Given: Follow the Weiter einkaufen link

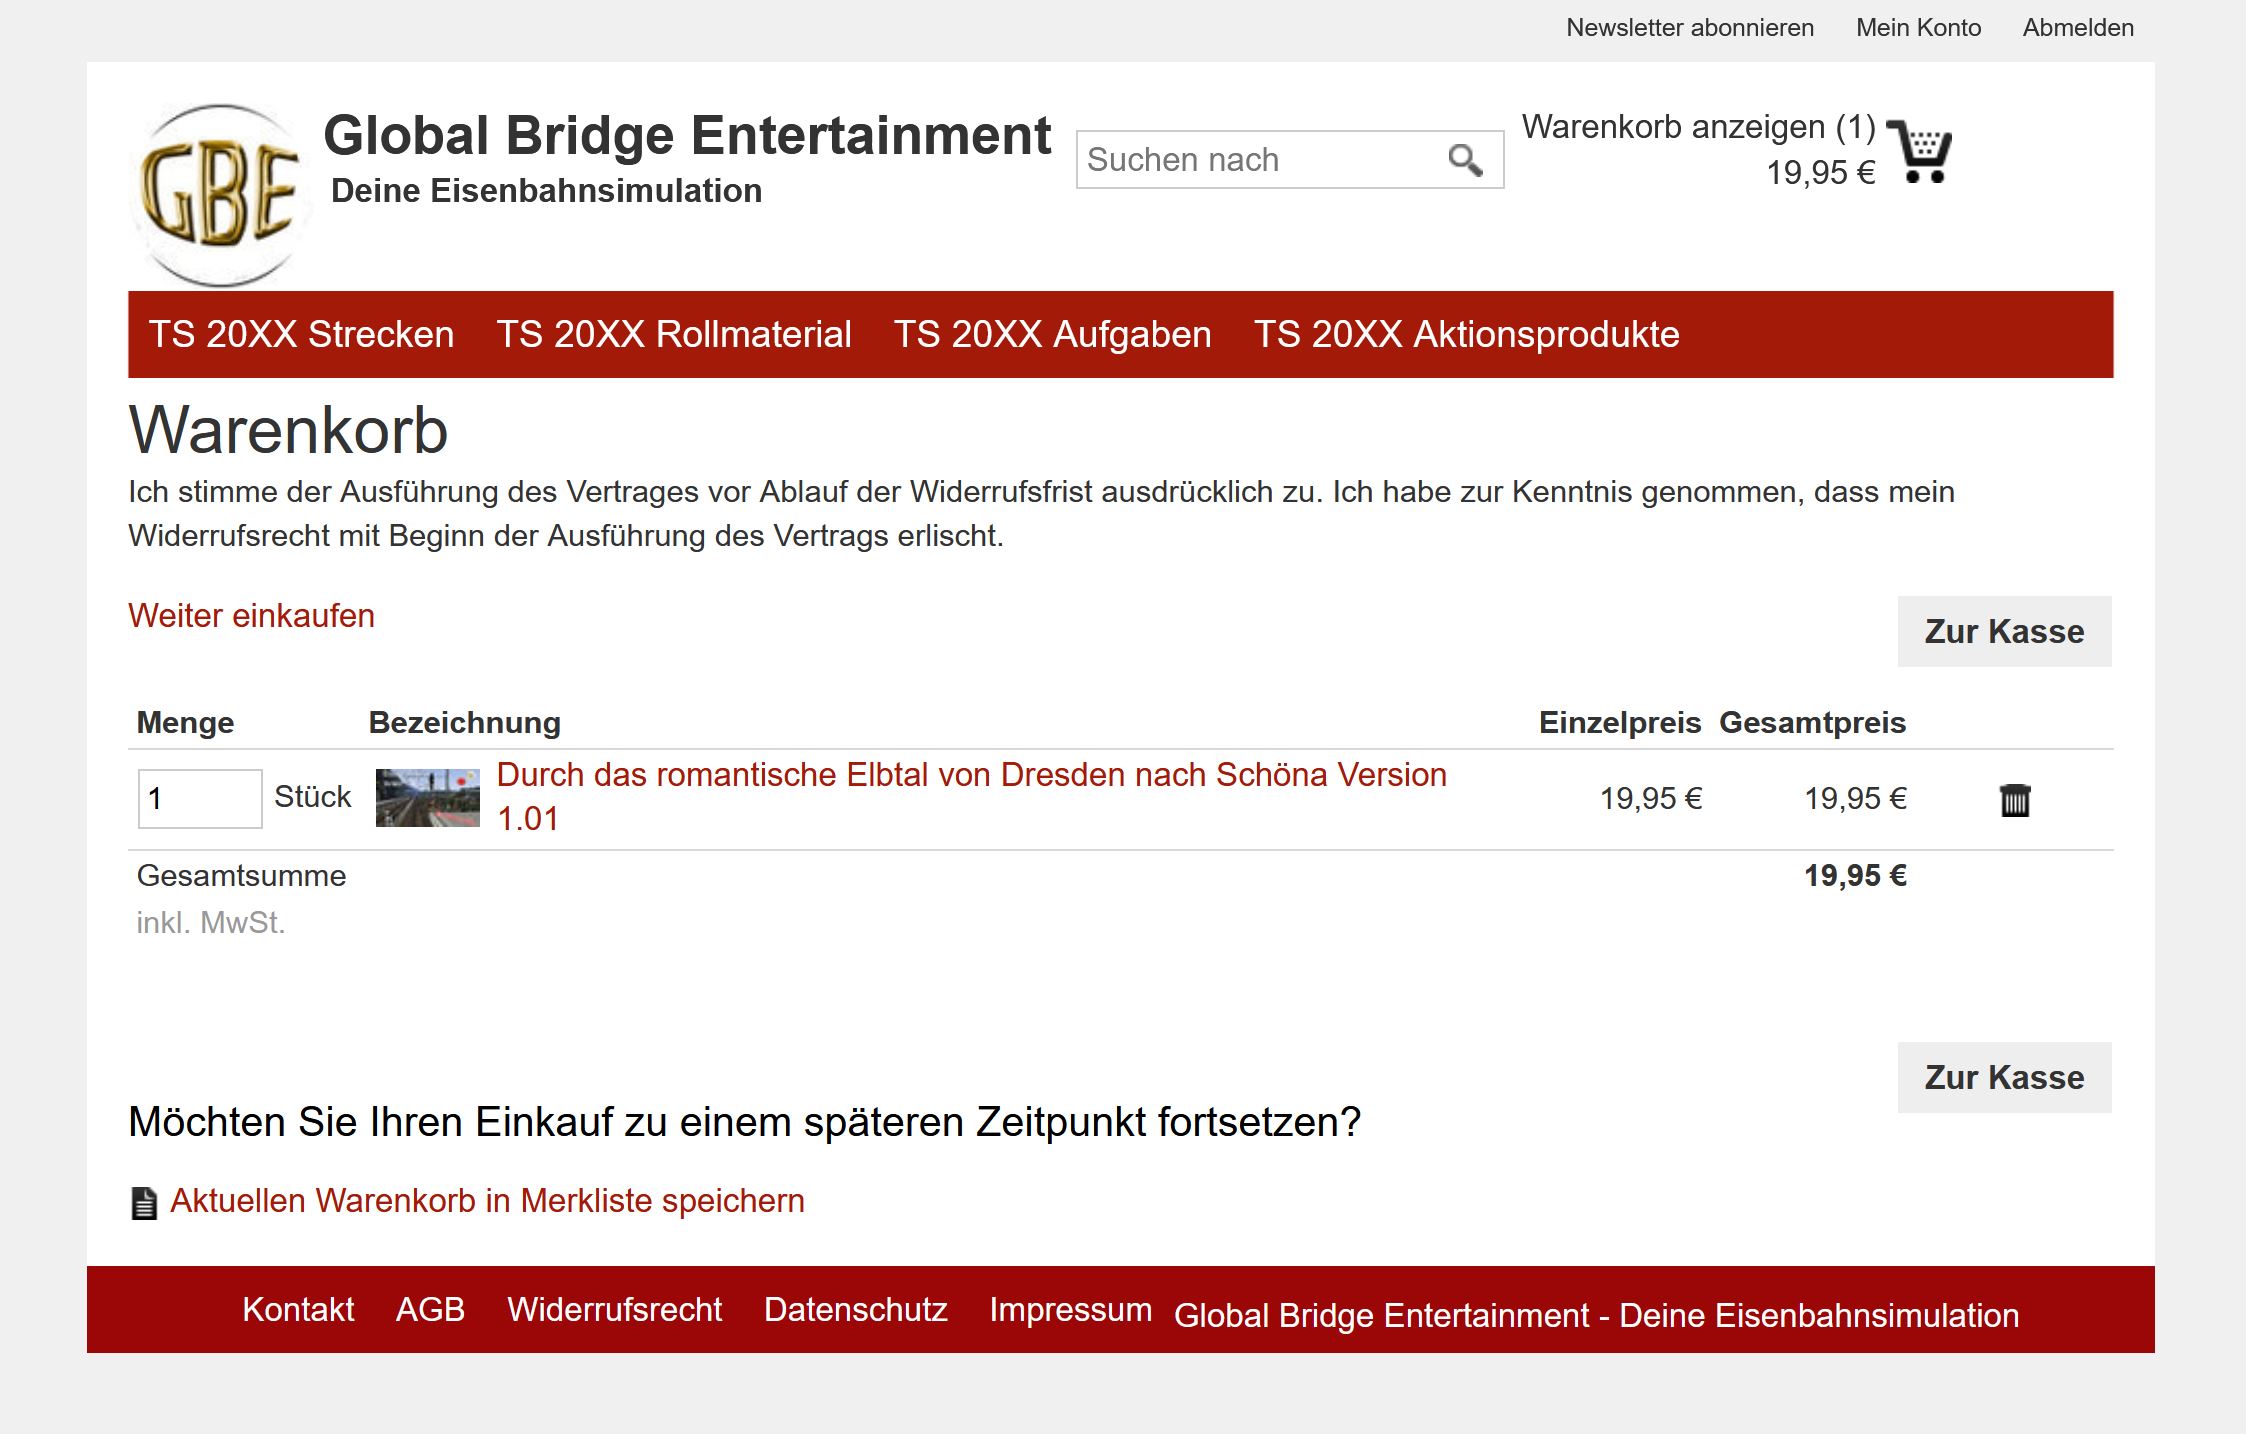Looking at the screenshot, I should [251, 616].
